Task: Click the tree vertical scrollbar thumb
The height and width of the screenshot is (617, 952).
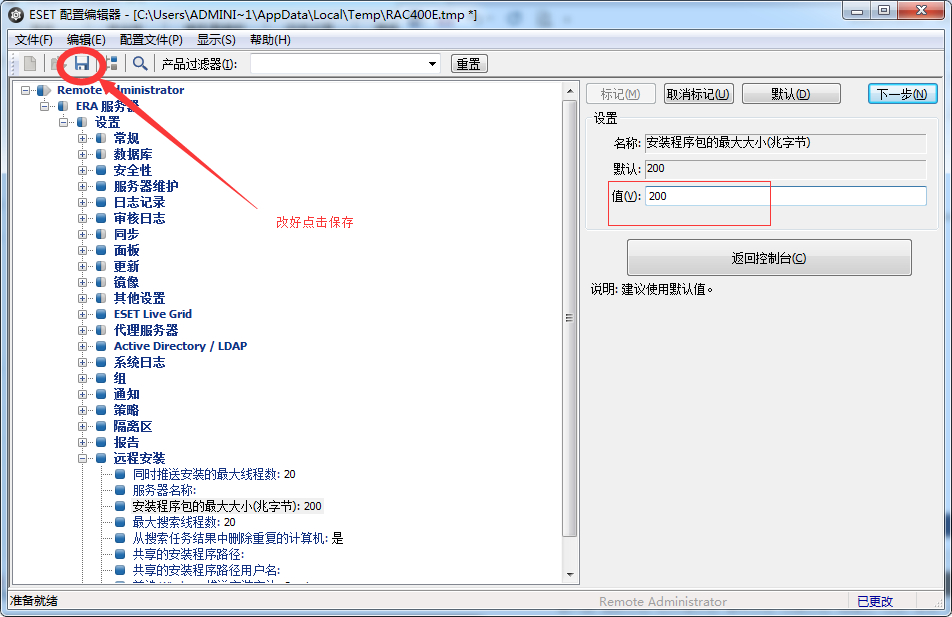Action: pos(570,318)
